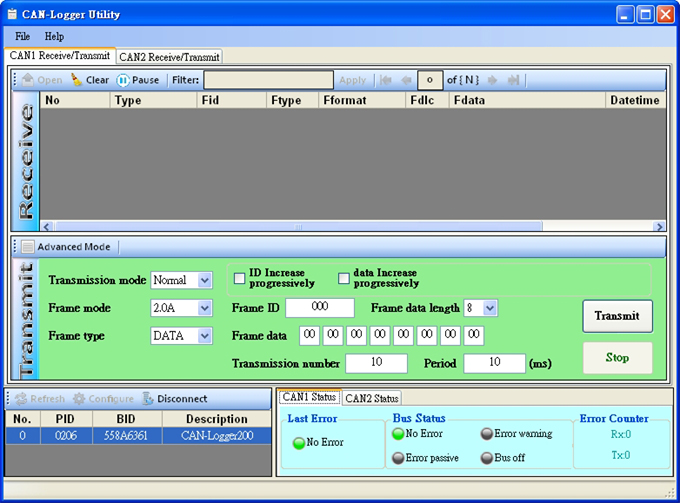Open the Frame data length dropdown
The height and width of the screenshot is (503, 680).
pos(489,308)
